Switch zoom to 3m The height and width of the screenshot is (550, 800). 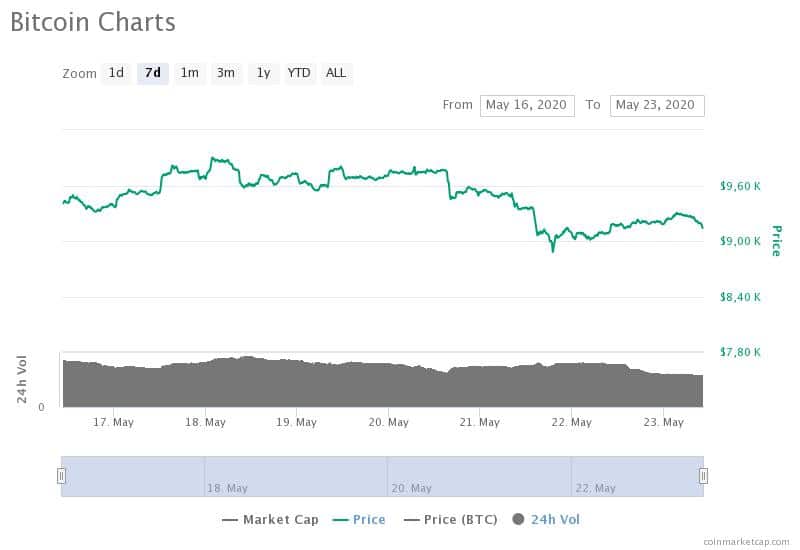226,73
